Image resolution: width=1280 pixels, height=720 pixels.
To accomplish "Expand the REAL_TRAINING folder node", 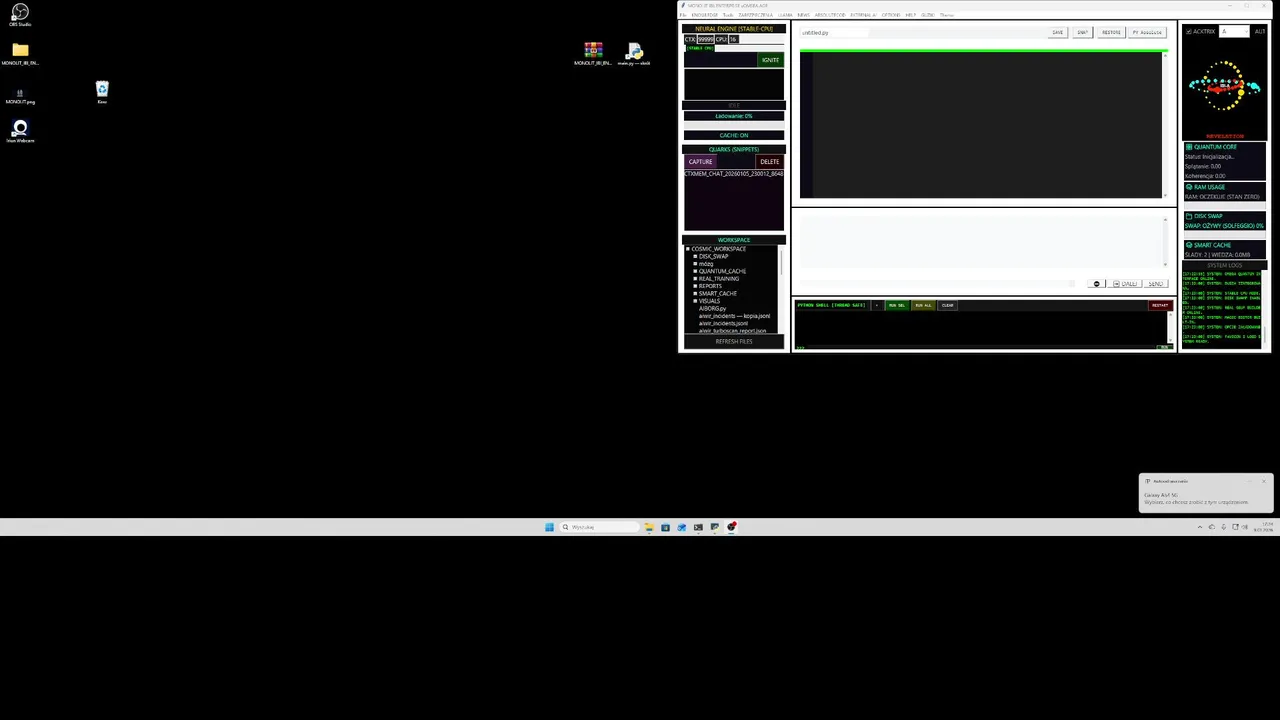I will click(695, 279).
